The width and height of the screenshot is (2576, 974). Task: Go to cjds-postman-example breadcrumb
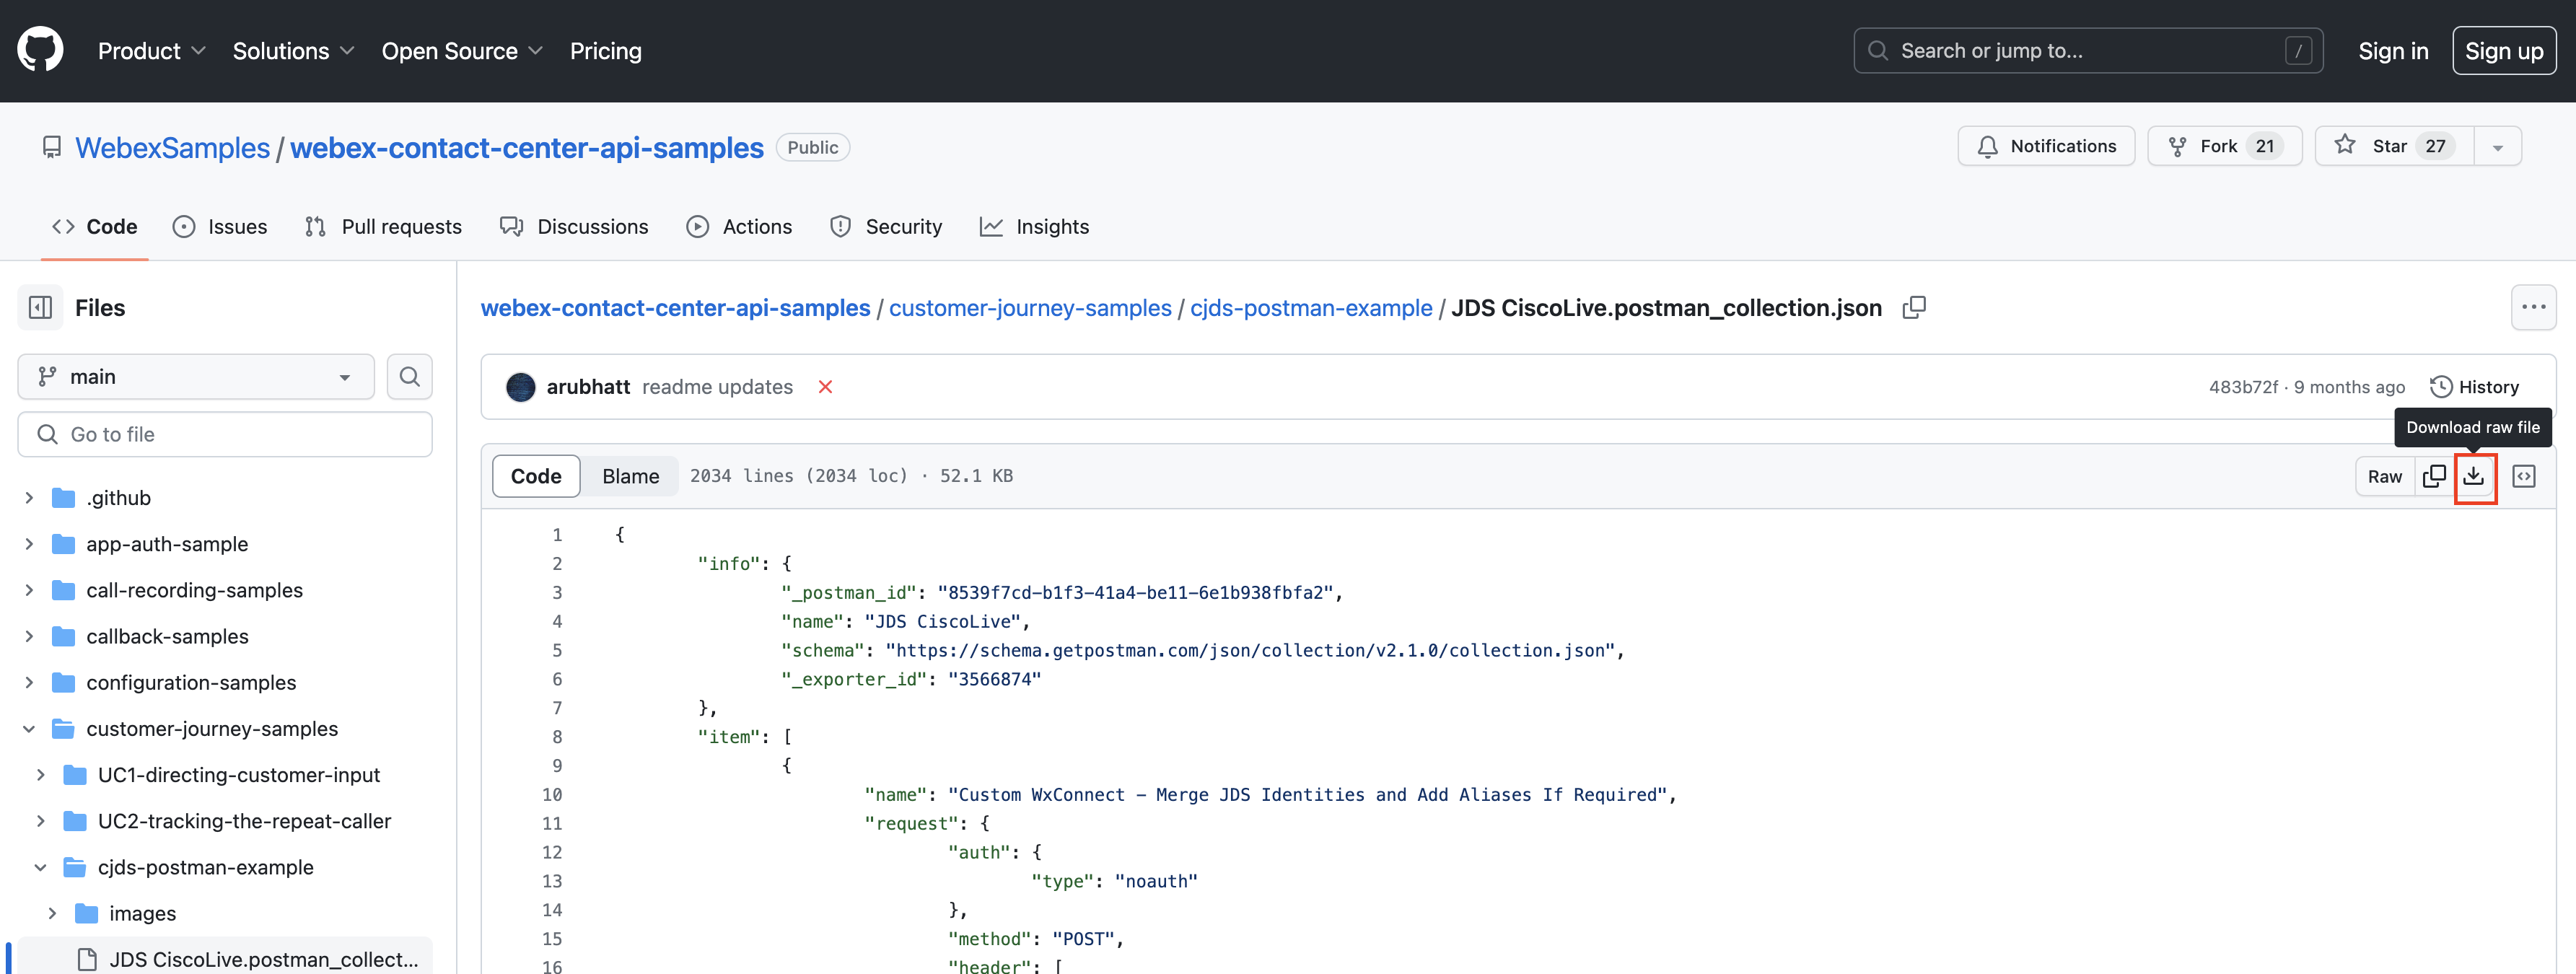coord(1311,308)
